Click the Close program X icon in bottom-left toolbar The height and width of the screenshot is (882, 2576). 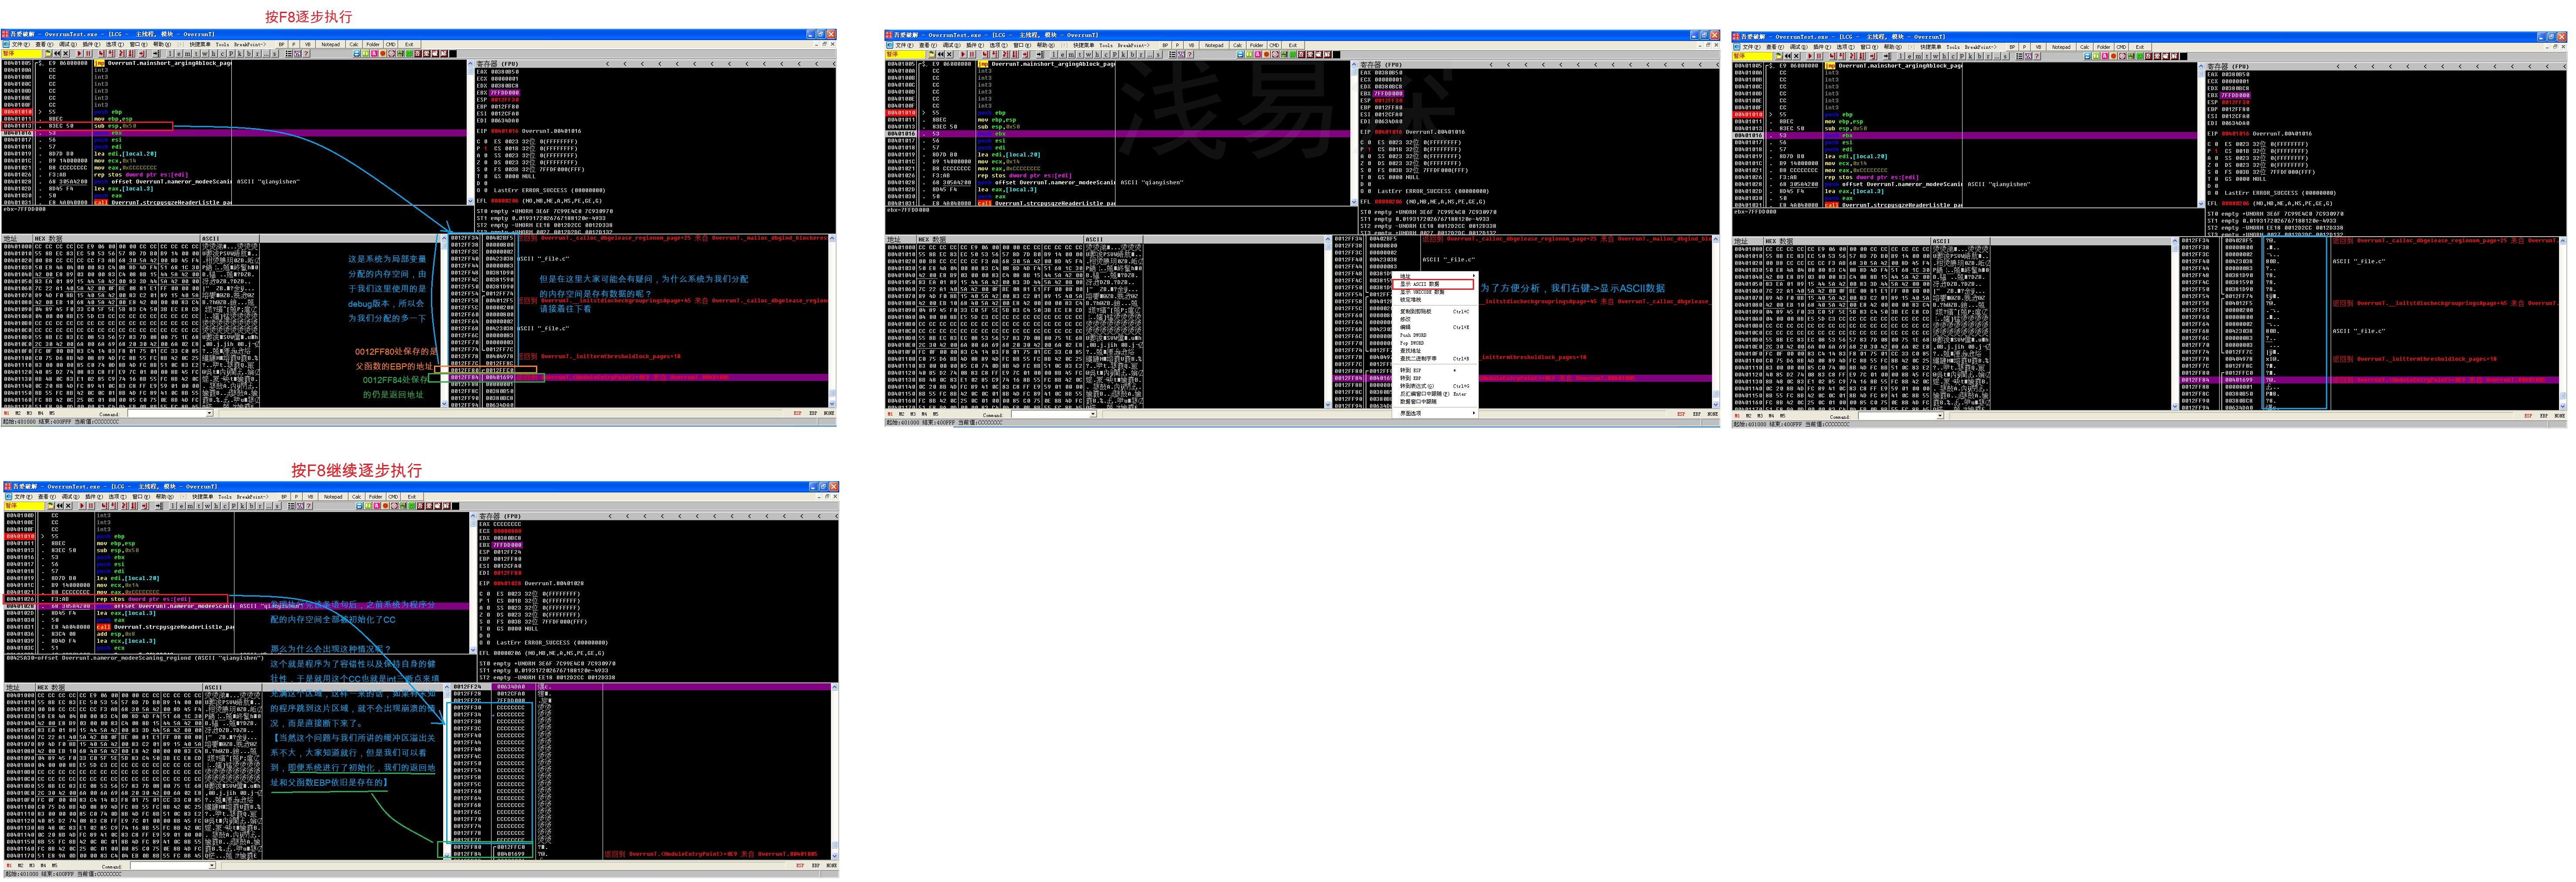tap(68, 506)
